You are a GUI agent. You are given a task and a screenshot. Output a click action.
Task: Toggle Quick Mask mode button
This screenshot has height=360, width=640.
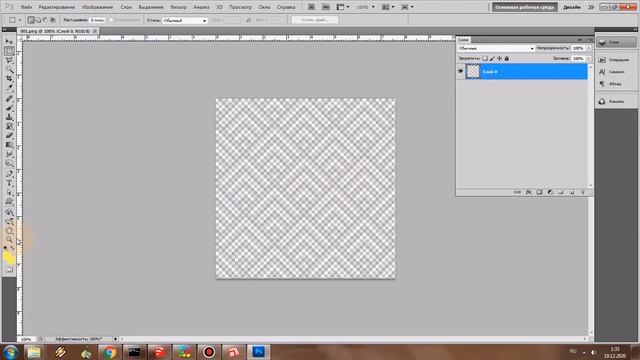coord(9,269)
